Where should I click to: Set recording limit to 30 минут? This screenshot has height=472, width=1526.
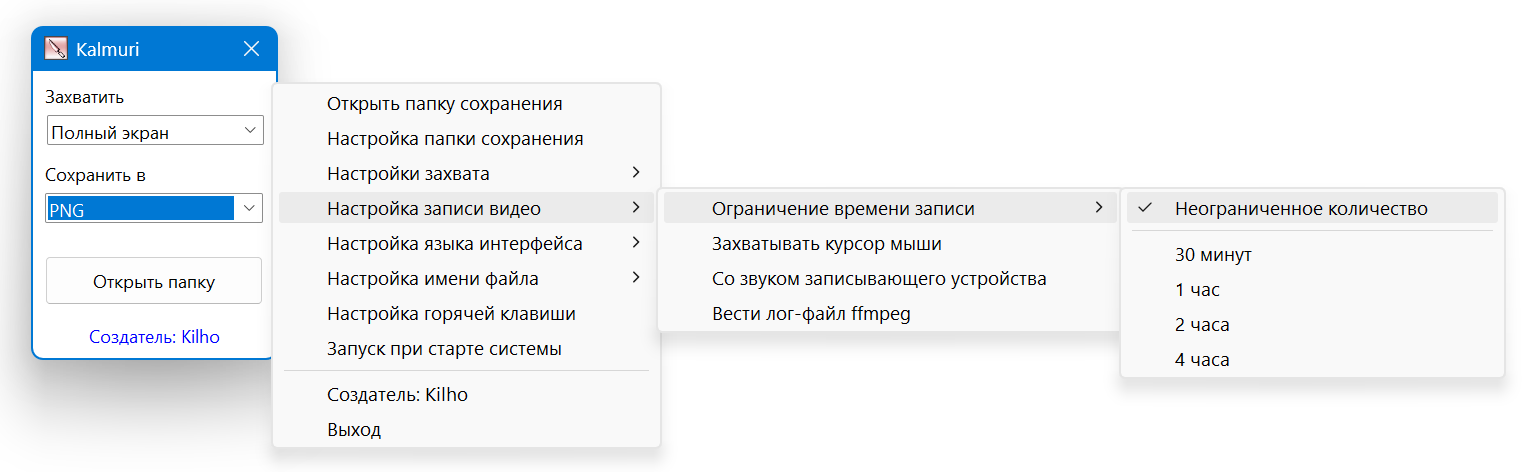(1213, 255)
